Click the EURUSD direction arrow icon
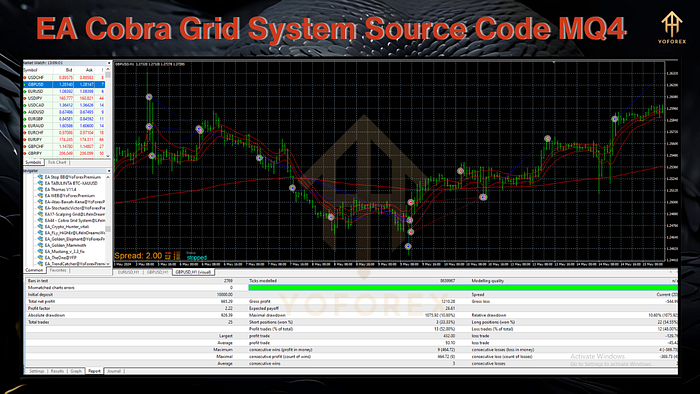The image size is (700, 394). click(25, 91)
